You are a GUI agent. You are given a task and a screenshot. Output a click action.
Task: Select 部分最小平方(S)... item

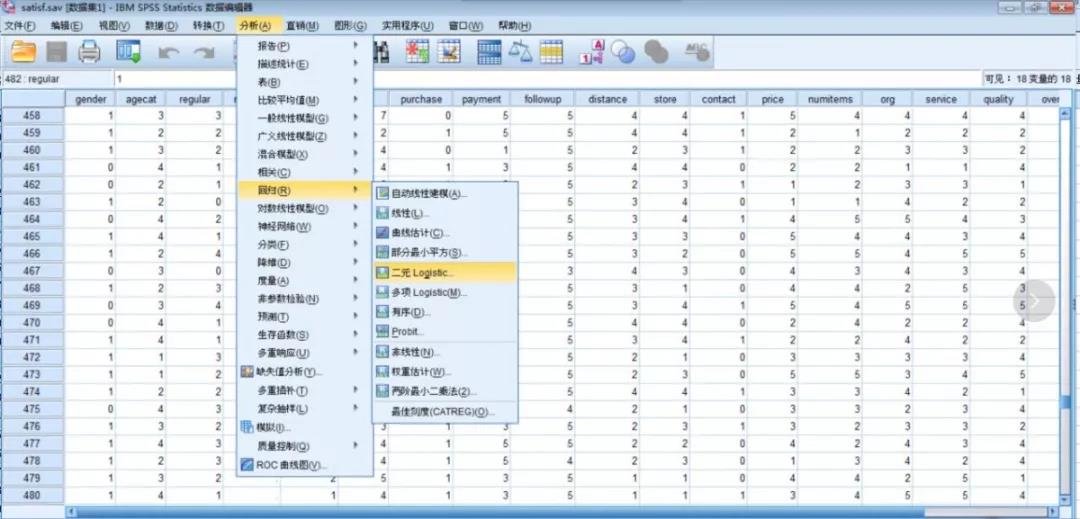pos(444,253)
